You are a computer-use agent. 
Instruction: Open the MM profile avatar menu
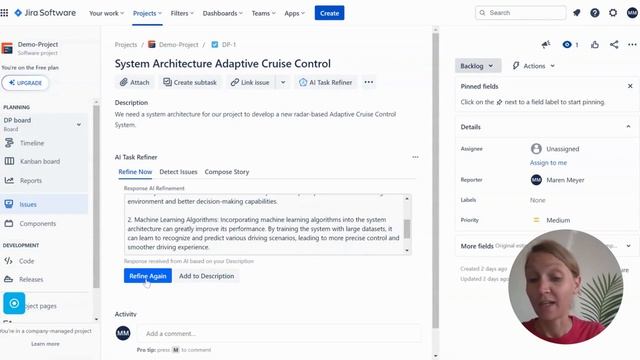632,13
